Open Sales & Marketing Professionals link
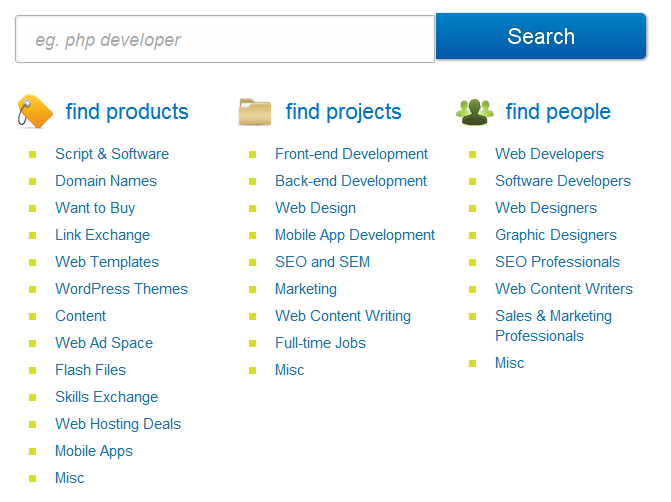This screenshot has width=671, height=502. click(x=553, y=326)
